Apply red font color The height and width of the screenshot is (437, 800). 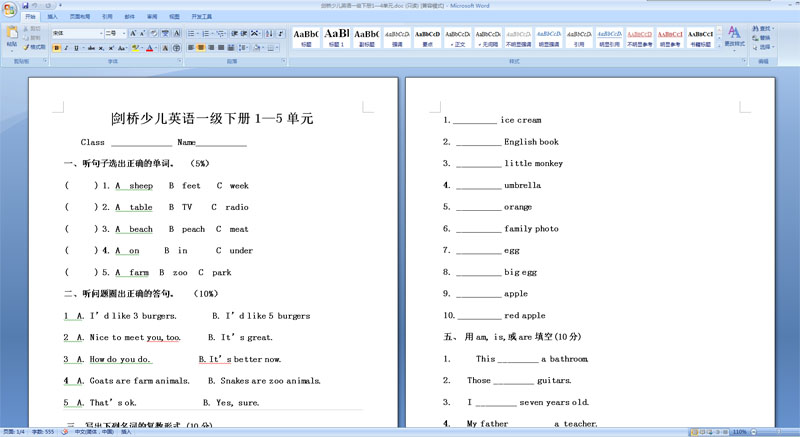149,48
